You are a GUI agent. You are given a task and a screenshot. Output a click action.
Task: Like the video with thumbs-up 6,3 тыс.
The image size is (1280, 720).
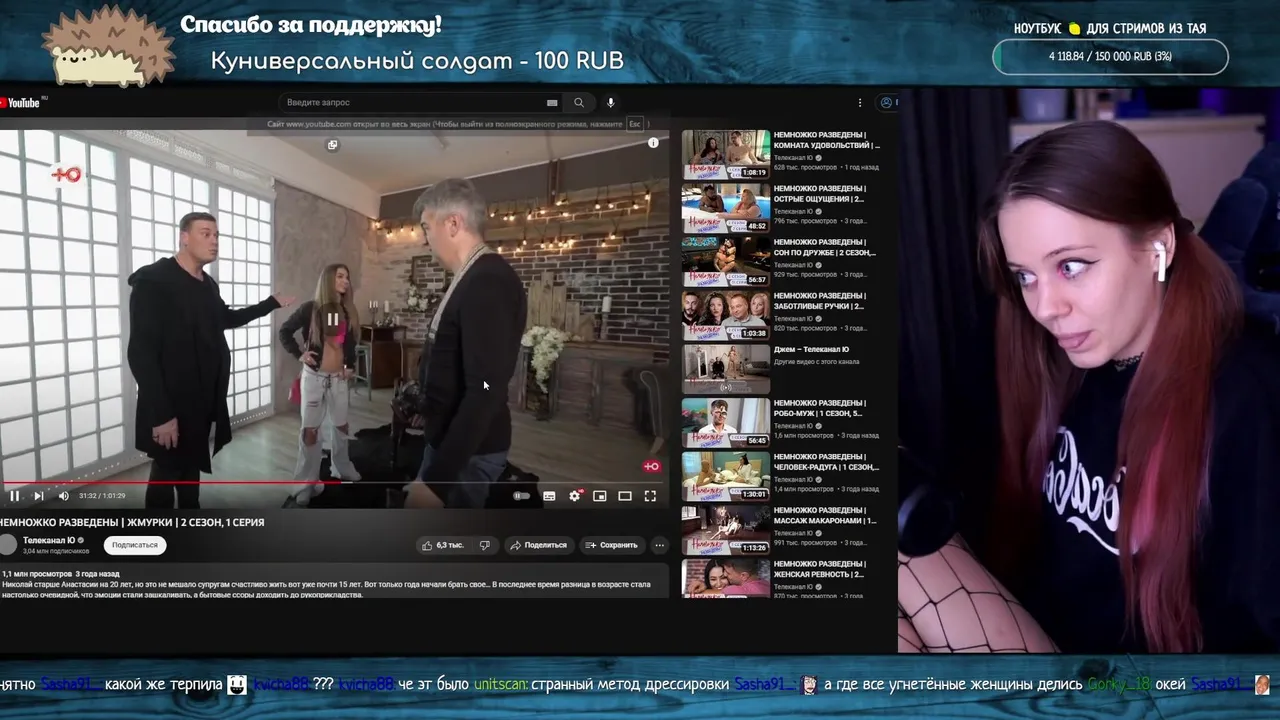coord(442,545)
